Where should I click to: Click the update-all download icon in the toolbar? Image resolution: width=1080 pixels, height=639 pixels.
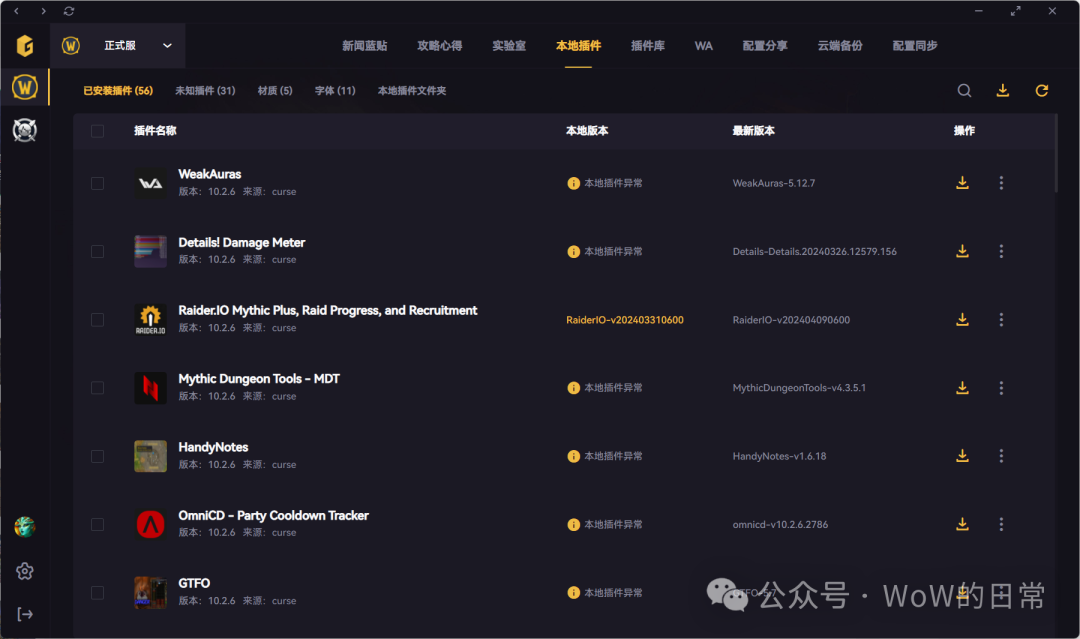pyautogui.click(x=1003, y=90)
